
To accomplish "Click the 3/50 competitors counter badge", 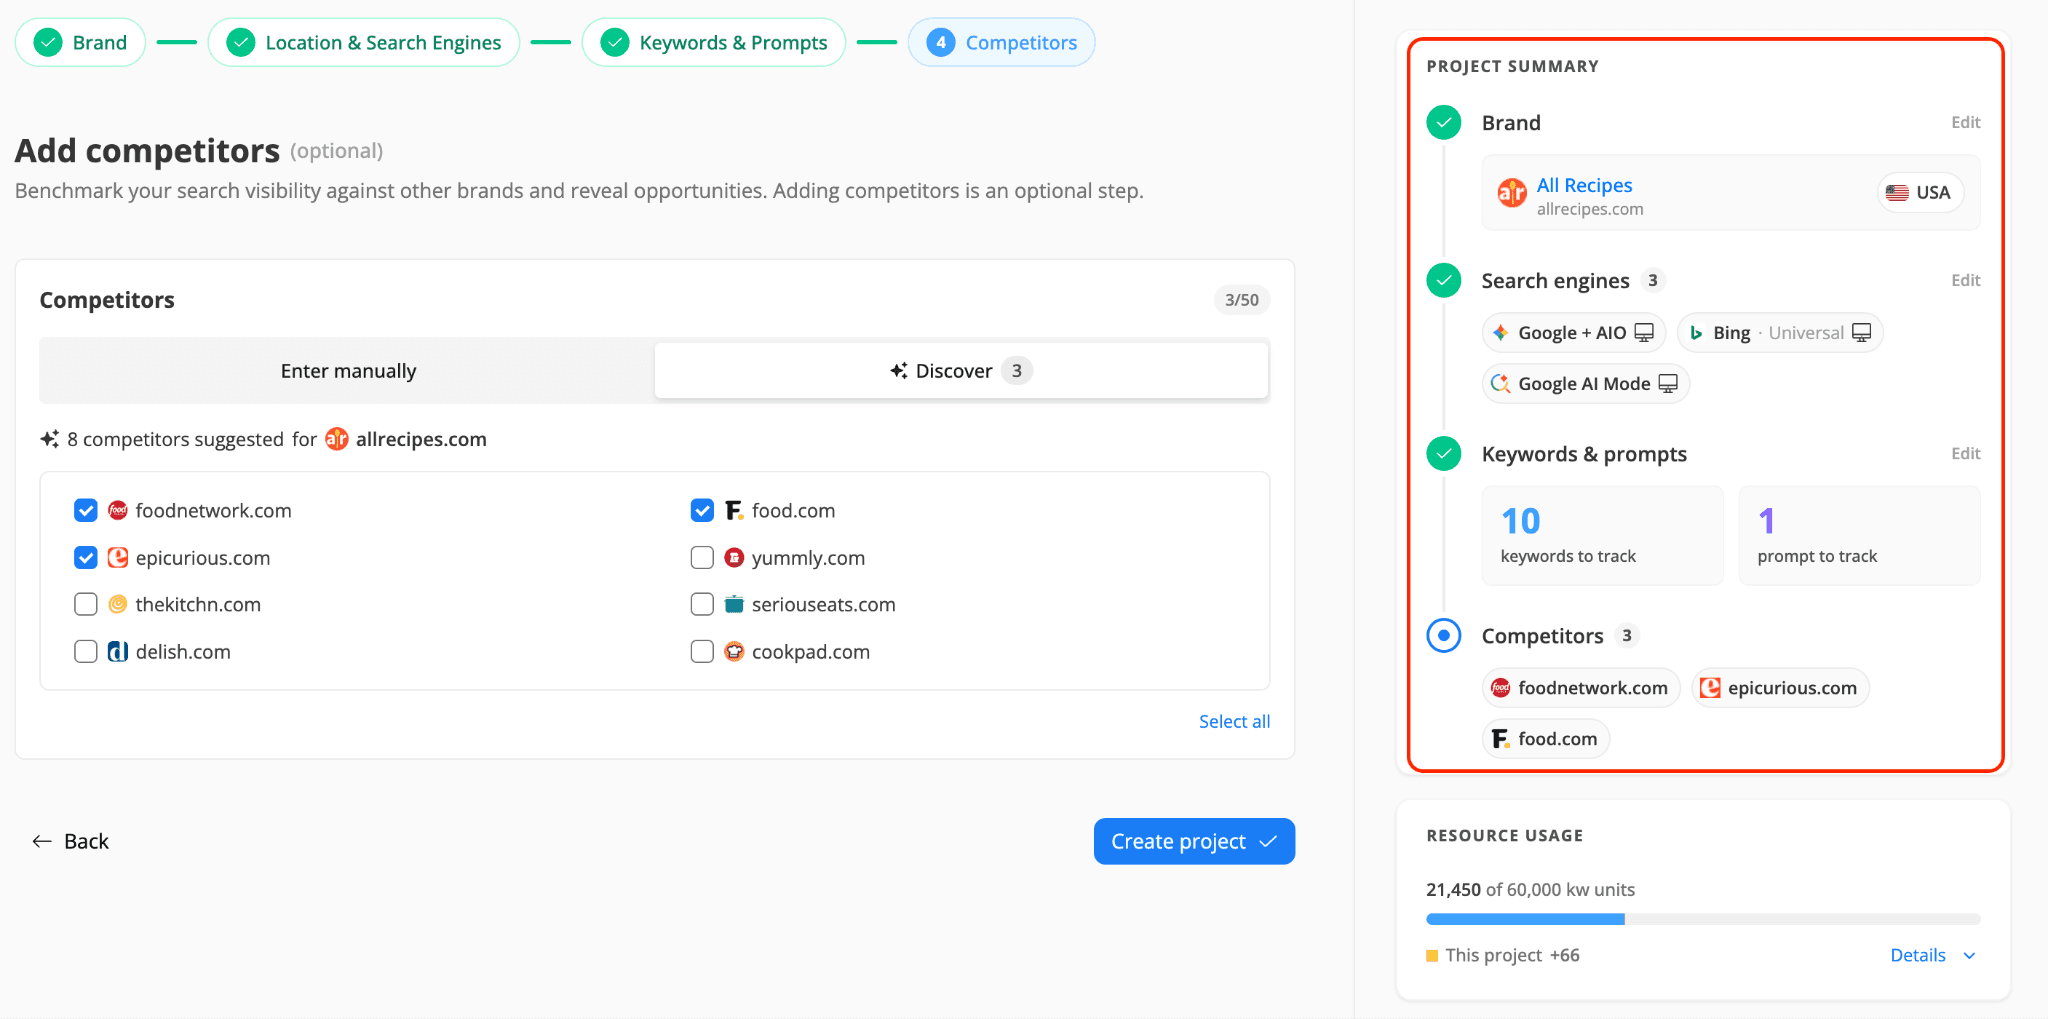I will point(1242,300).
